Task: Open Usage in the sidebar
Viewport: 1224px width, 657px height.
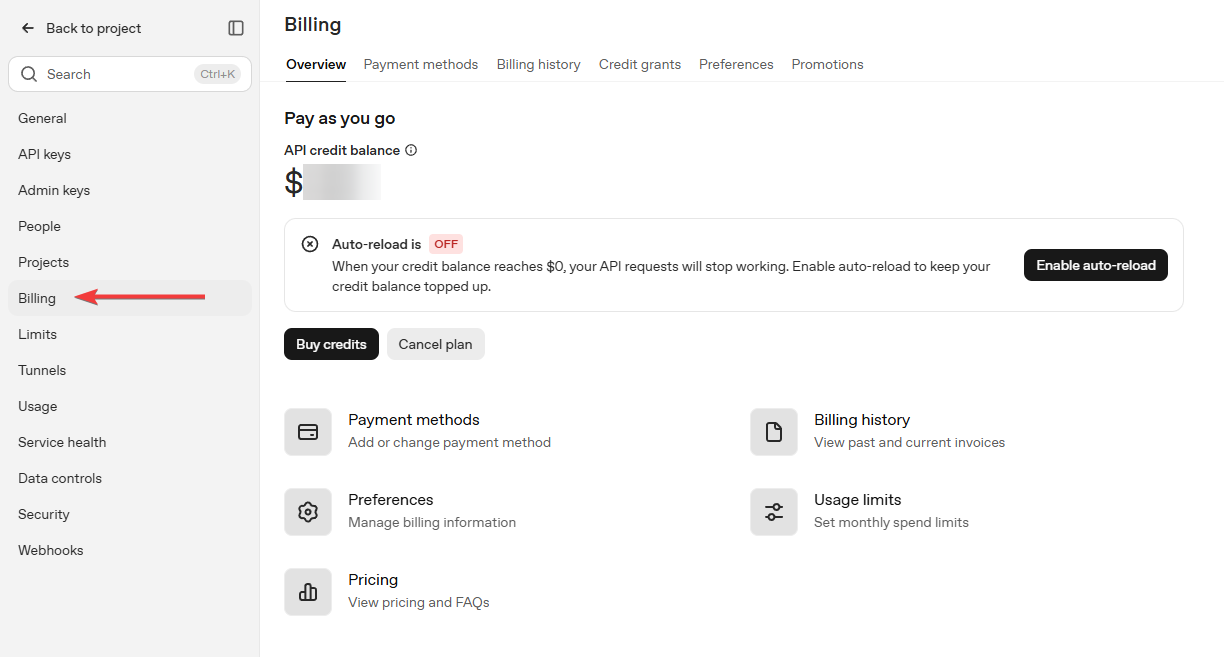Action: (130, 406)
